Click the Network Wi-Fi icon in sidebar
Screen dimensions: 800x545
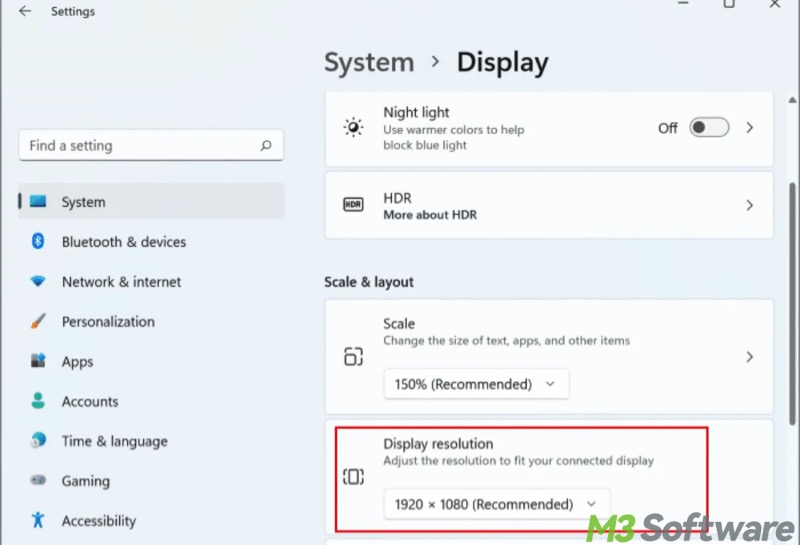(x=38, y=281)
